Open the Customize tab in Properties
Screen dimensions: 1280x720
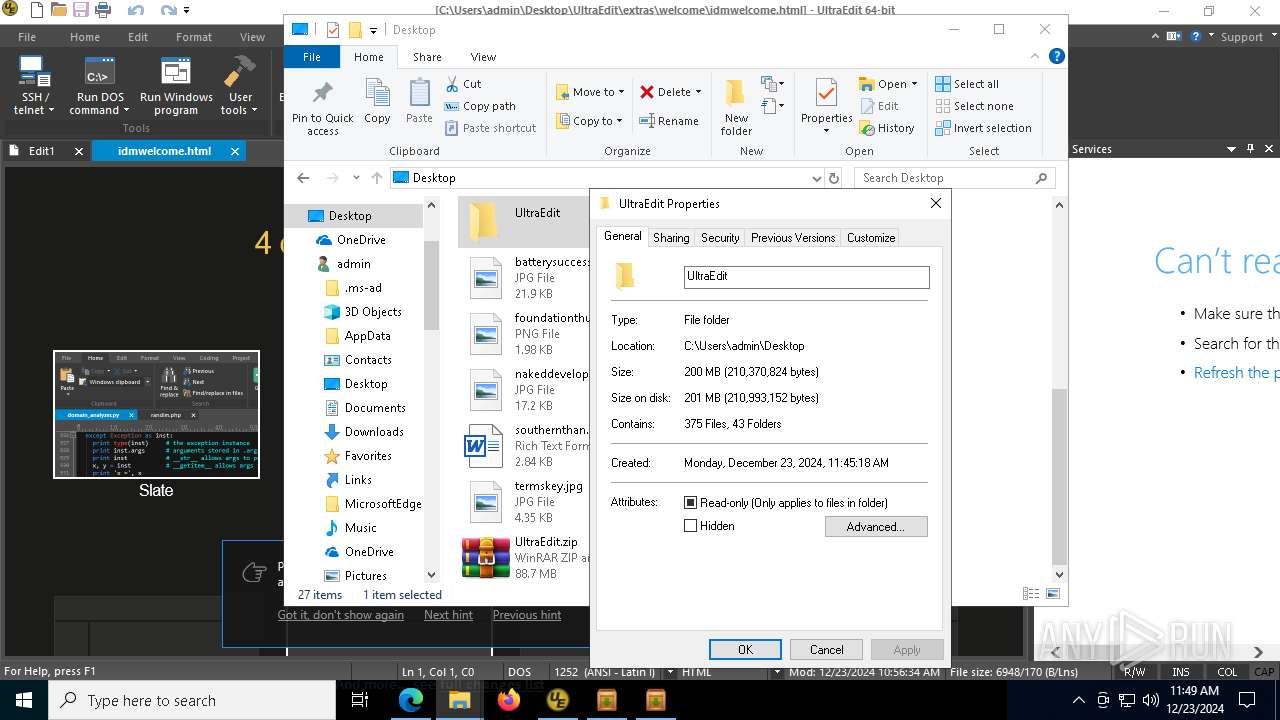coord(871,238)
